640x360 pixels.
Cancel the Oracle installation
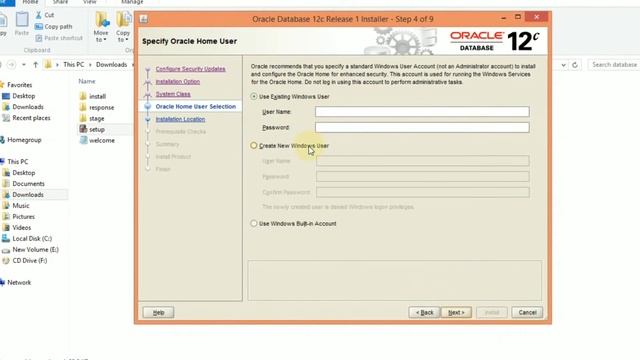(x=527, y=312)
